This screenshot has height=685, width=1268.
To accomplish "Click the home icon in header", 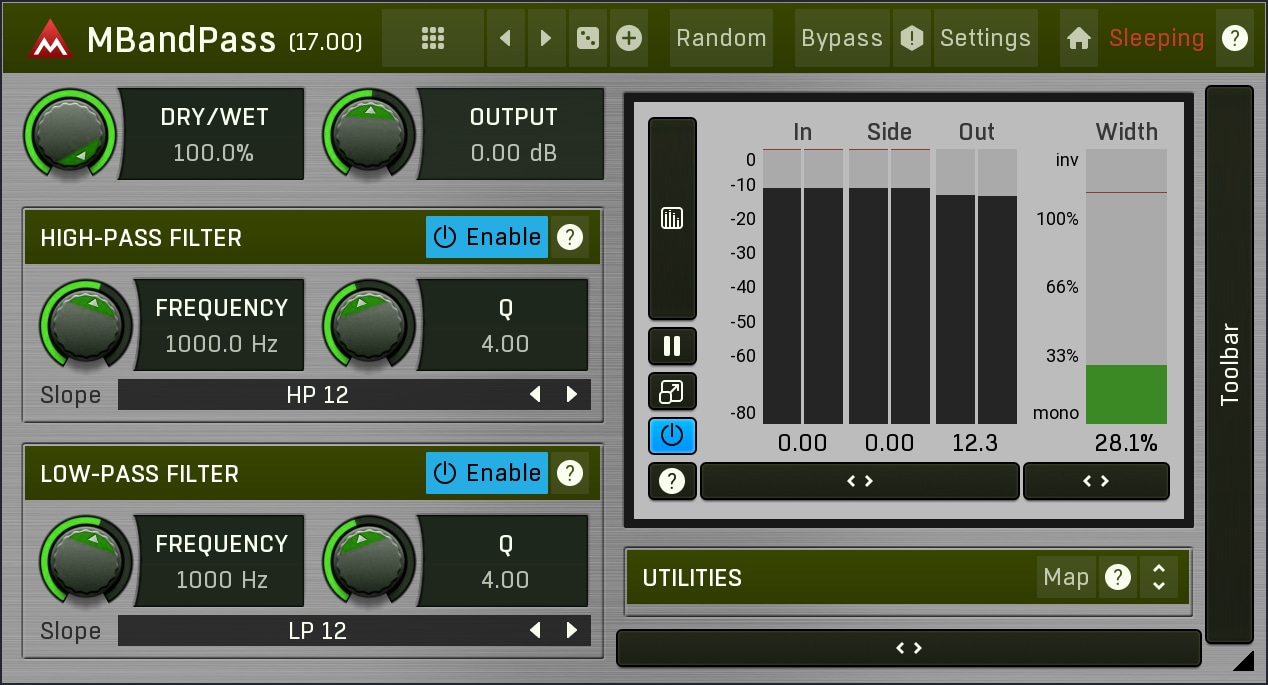I will [x=1078, y=38].
